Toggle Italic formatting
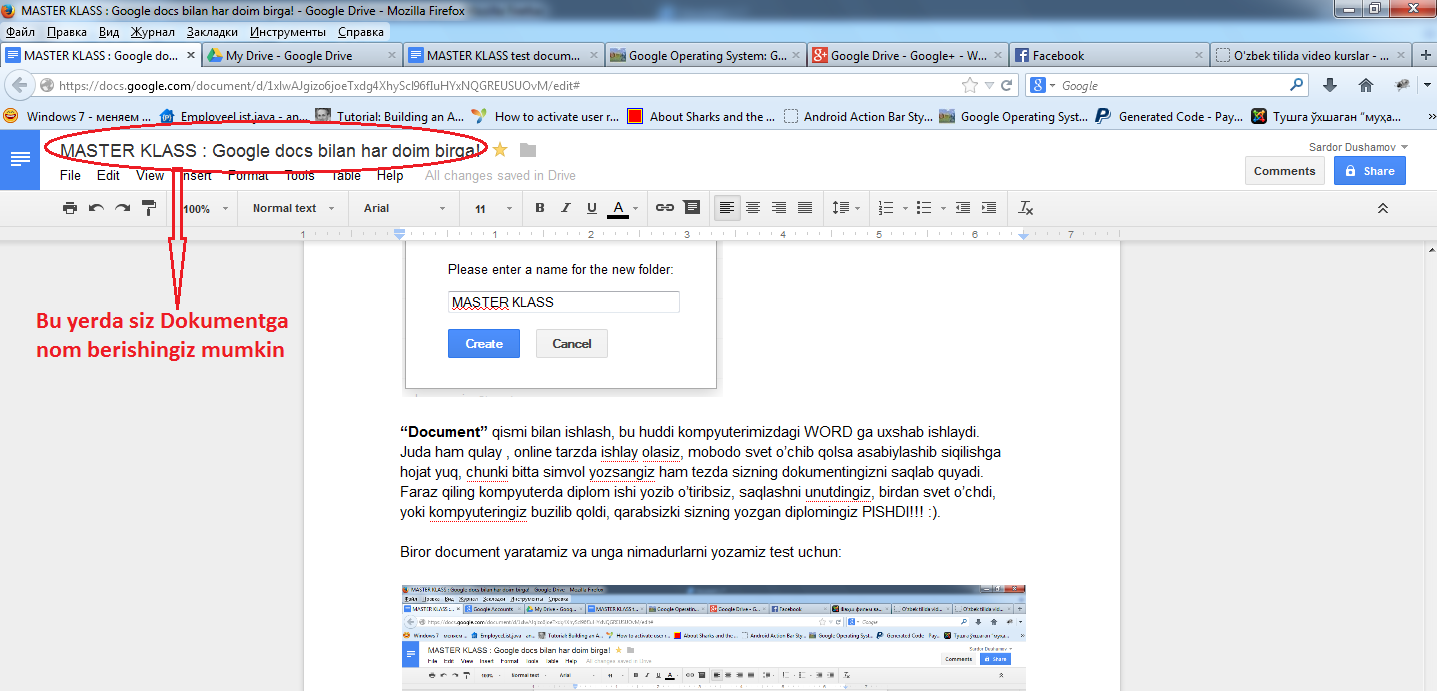This screenshot has height=691, width=1437. point(566,208)
